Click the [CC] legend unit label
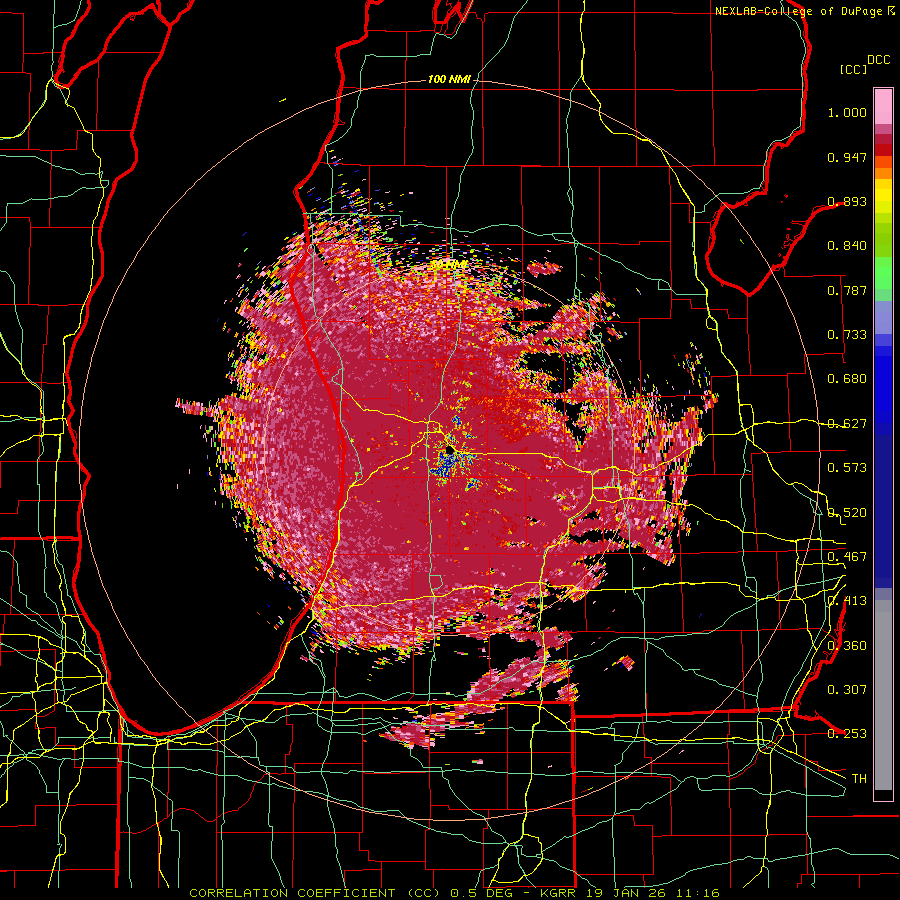 click(854, 69)
